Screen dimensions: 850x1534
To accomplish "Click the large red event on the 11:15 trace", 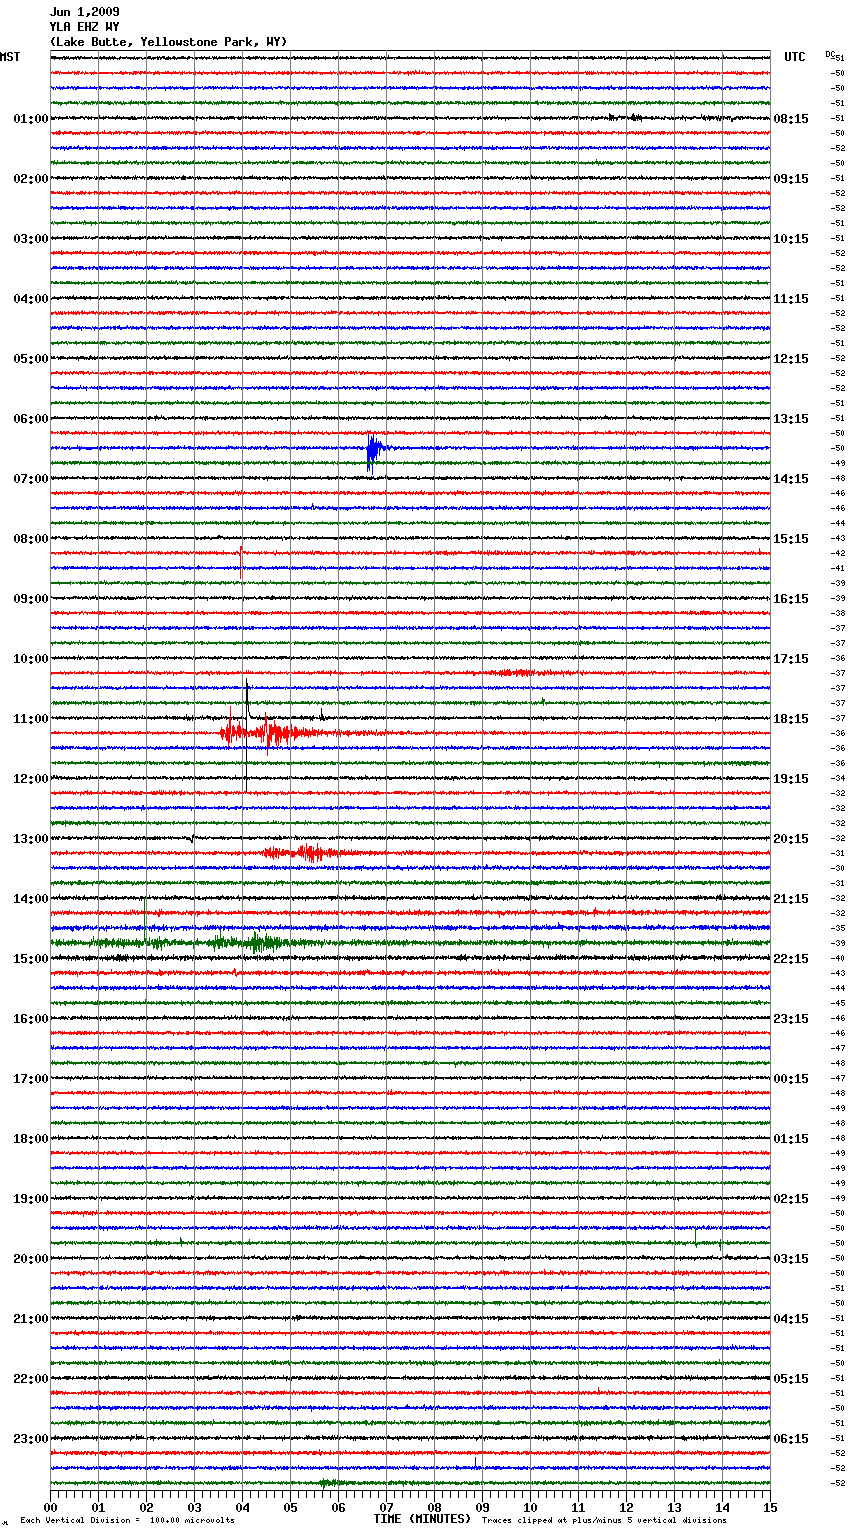I will (270, 734).
